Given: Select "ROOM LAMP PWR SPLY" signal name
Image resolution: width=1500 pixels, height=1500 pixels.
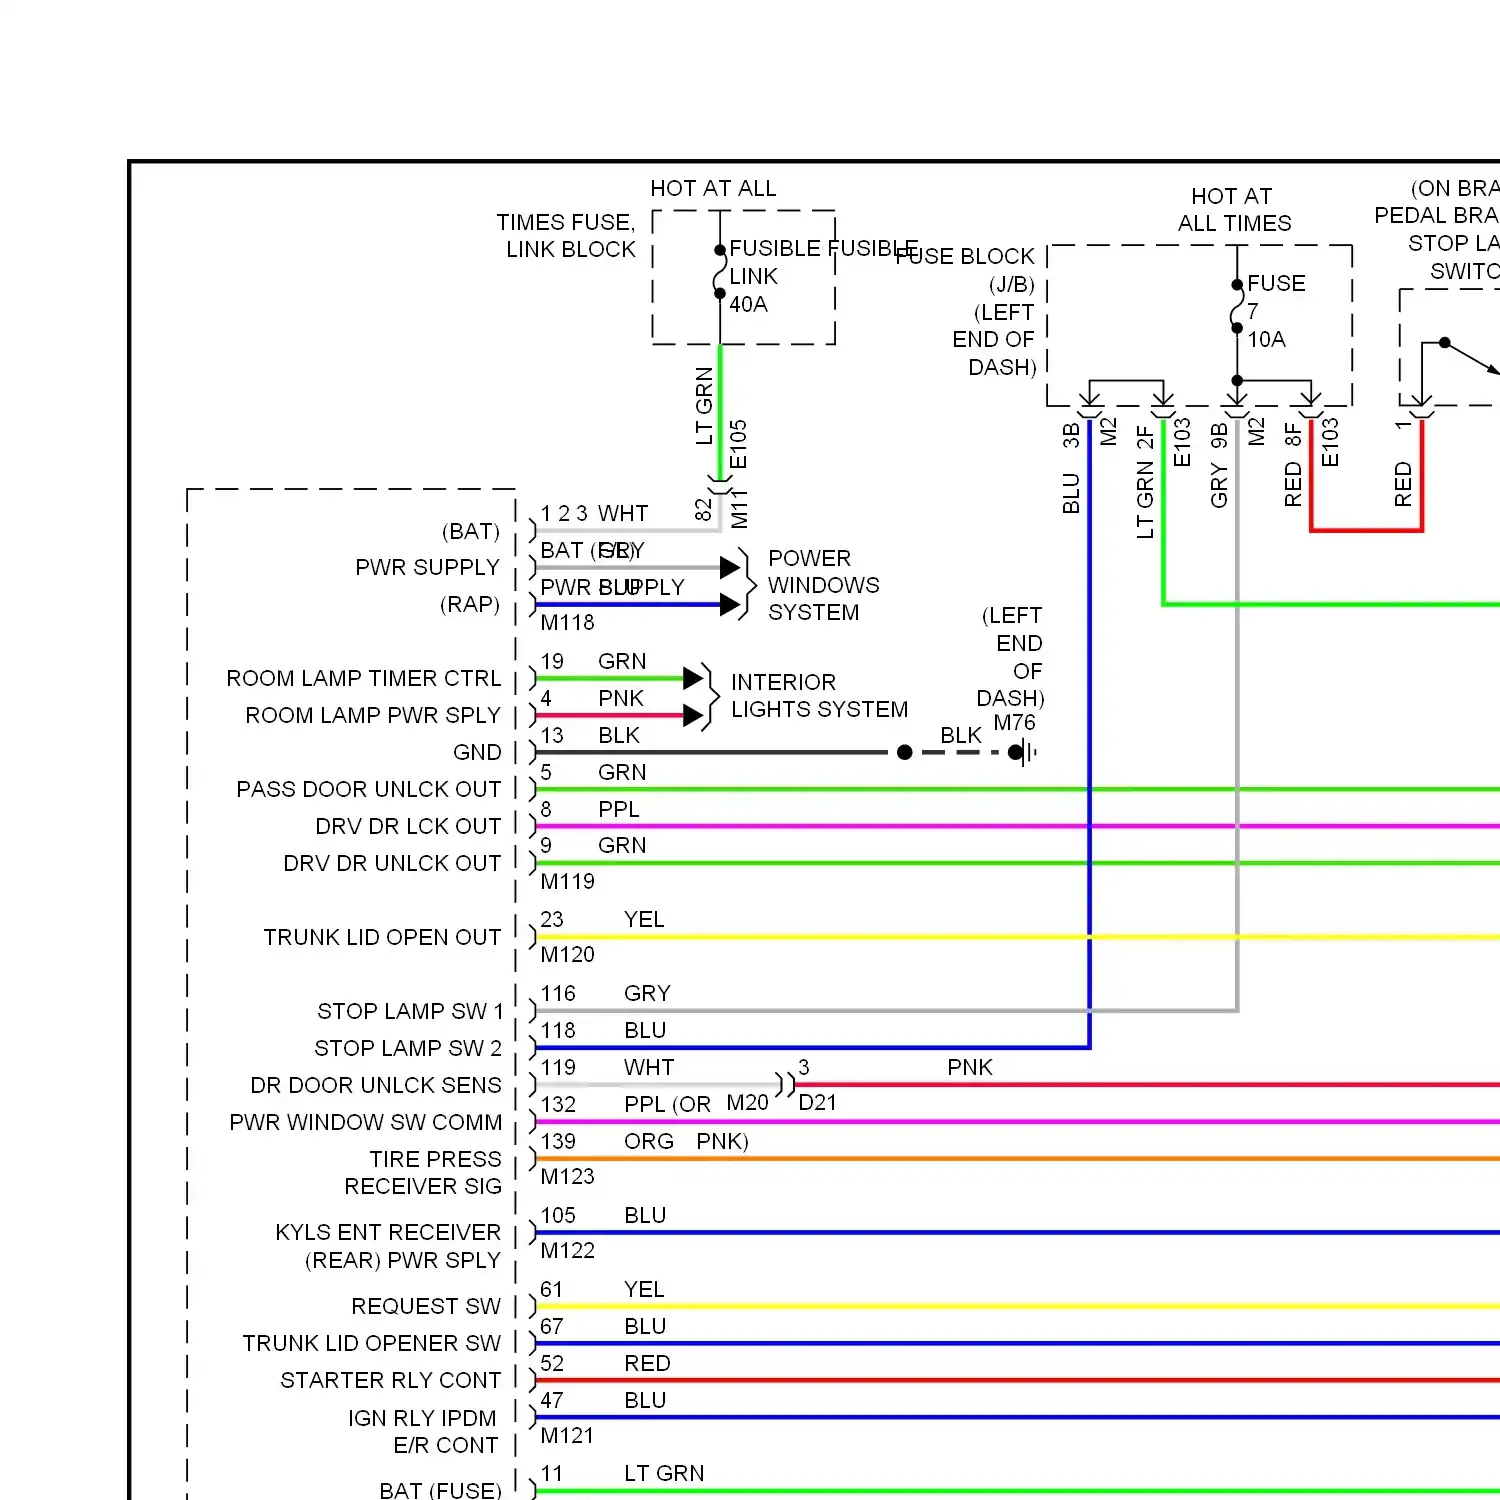Looking at the screenshot, I should coord(373,715).
